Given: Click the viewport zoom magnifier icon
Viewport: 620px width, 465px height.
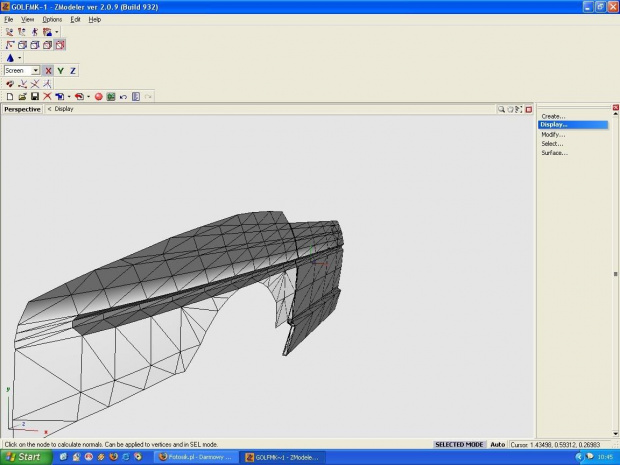Looking at the screenshot, I should click(x=502, y=109).
